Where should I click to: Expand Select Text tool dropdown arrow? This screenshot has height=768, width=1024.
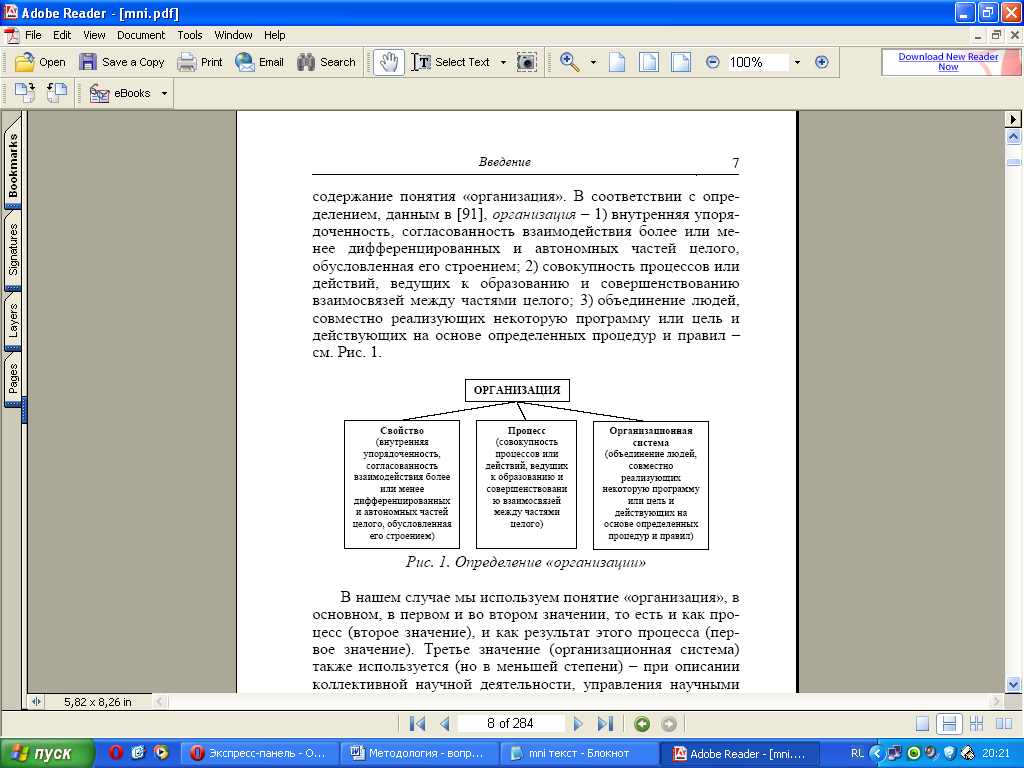tap(503, 63)
